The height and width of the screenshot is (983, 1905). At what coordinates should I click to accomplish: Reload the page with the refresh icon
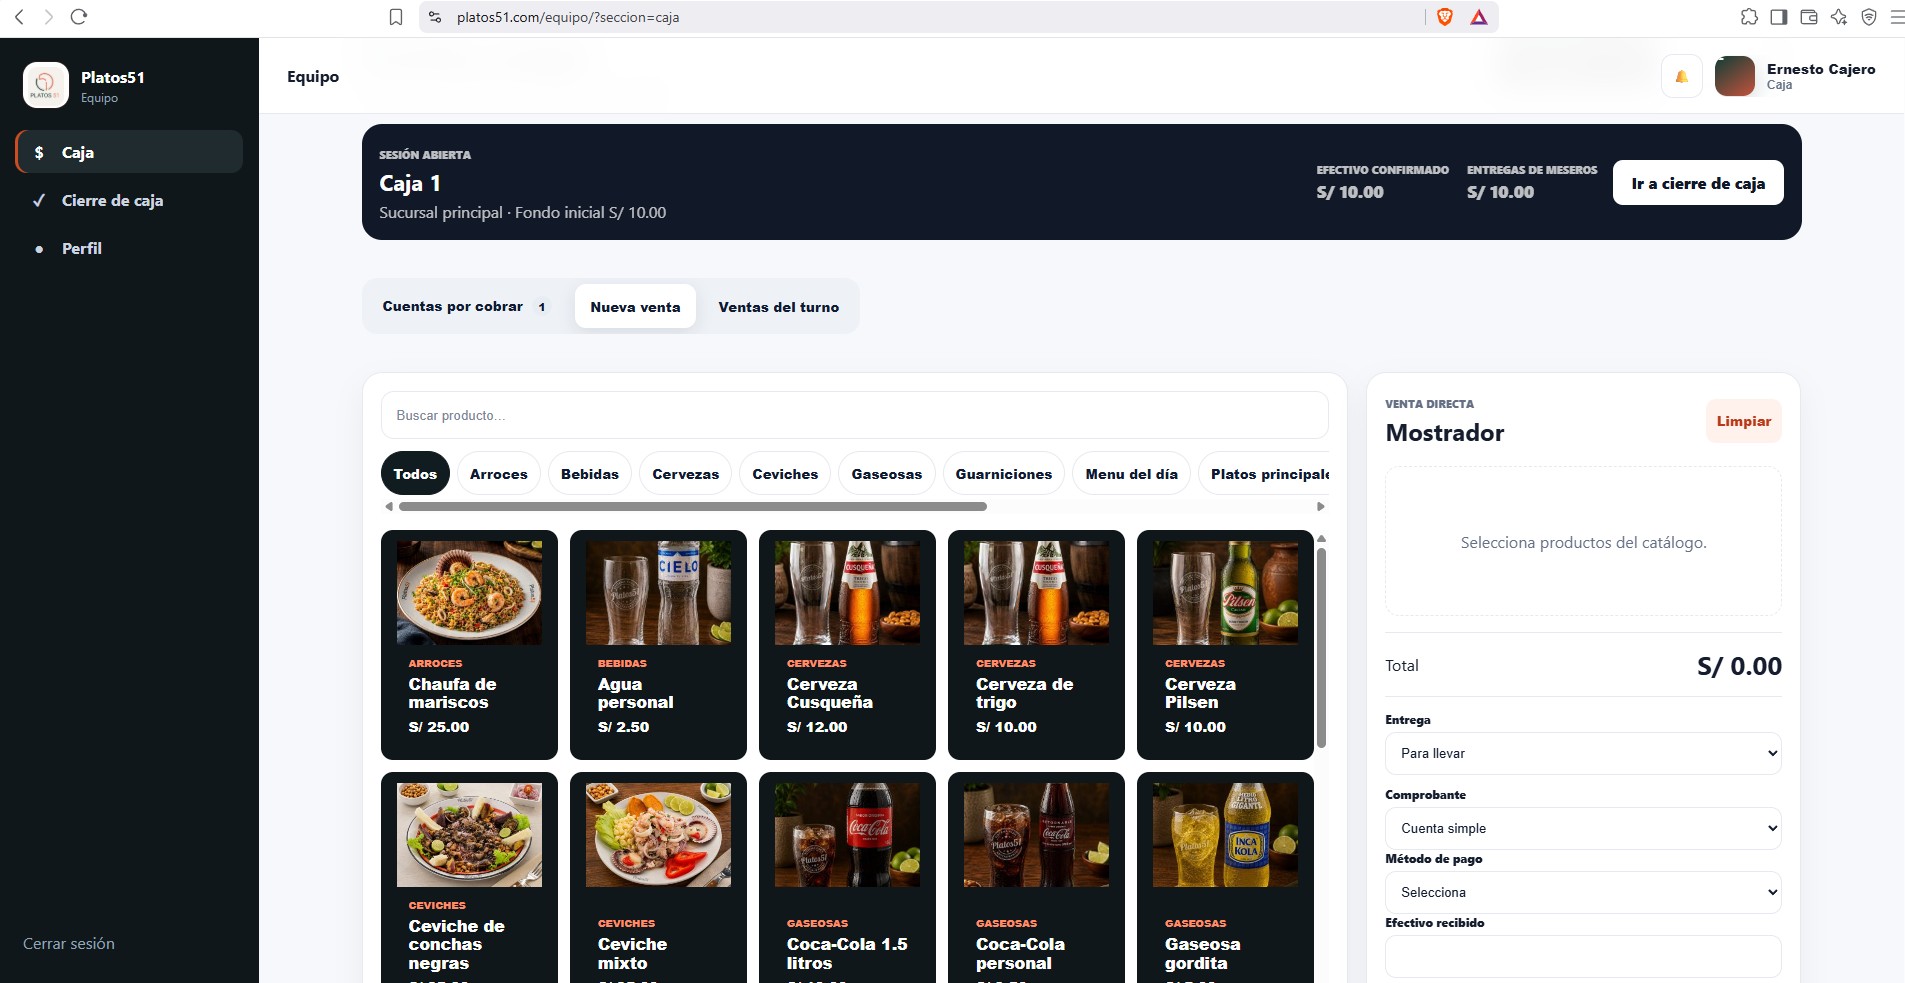tap(79, 17)
